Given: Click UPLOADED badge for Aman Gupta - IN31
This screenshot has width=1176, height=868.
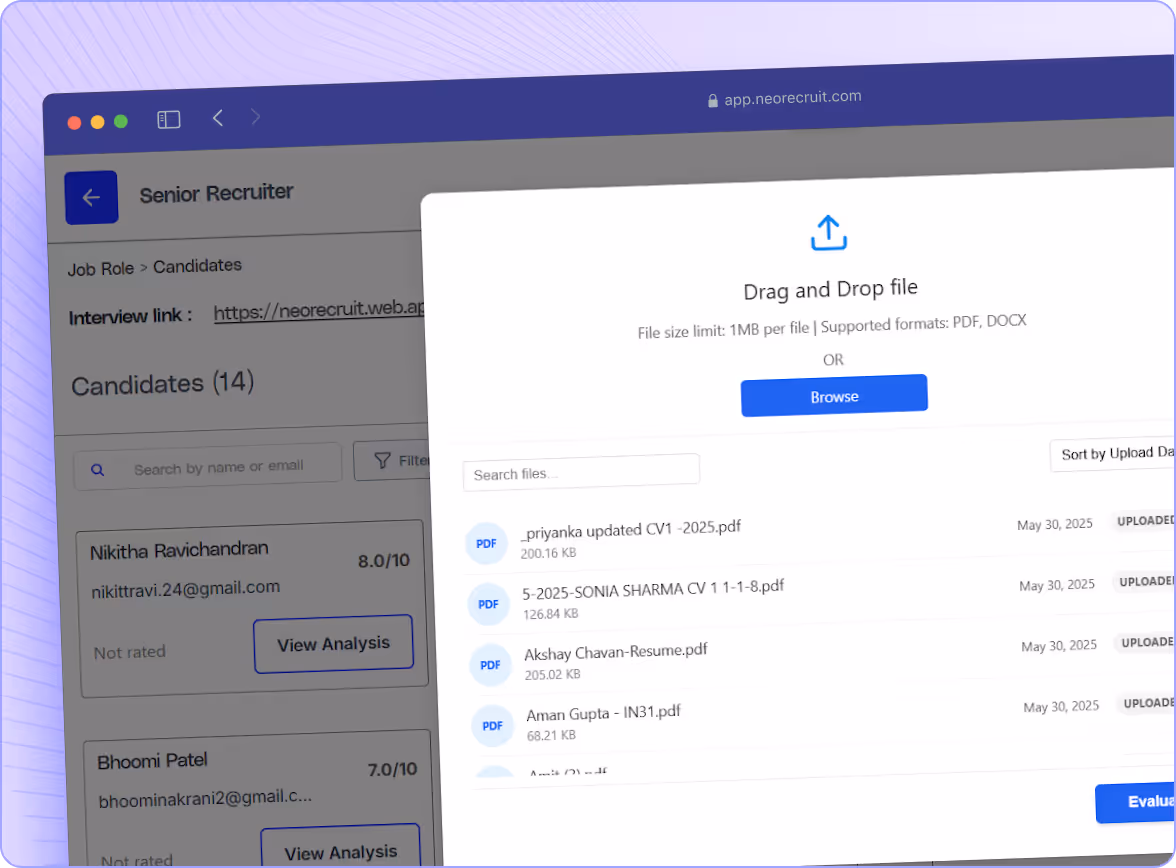Looking at the screenshot, I should 1148,703.
